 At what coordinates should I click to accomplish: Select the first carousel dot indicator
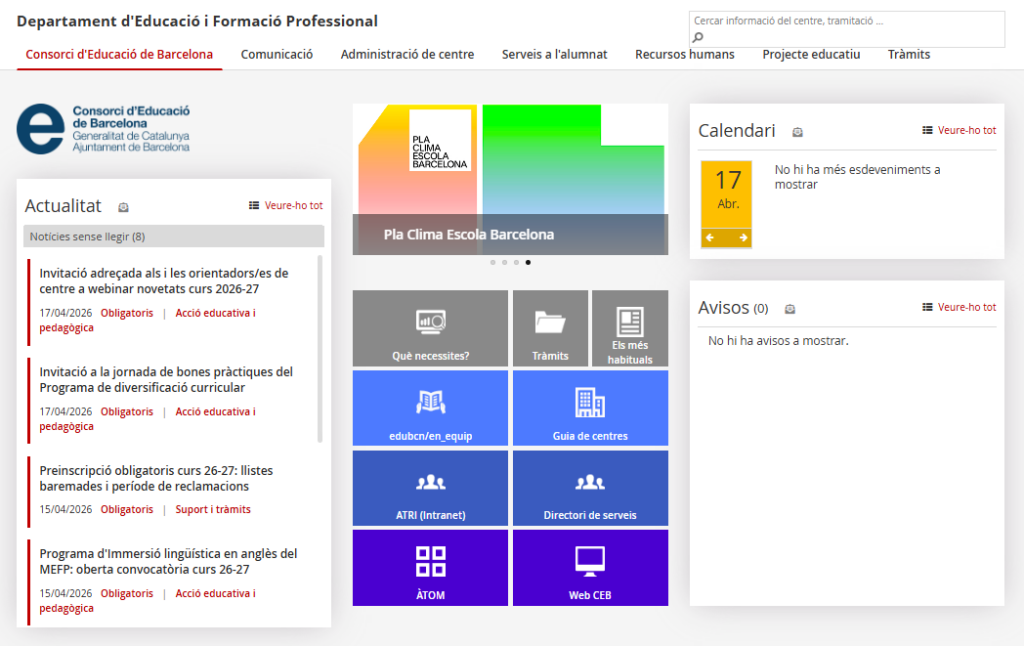492,263
